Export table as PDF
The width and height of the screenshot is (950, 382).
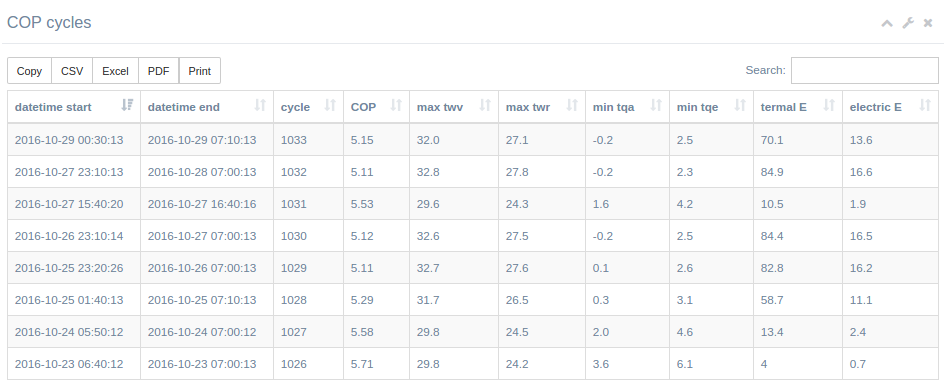pyautogui.click(x=159, y=71)
